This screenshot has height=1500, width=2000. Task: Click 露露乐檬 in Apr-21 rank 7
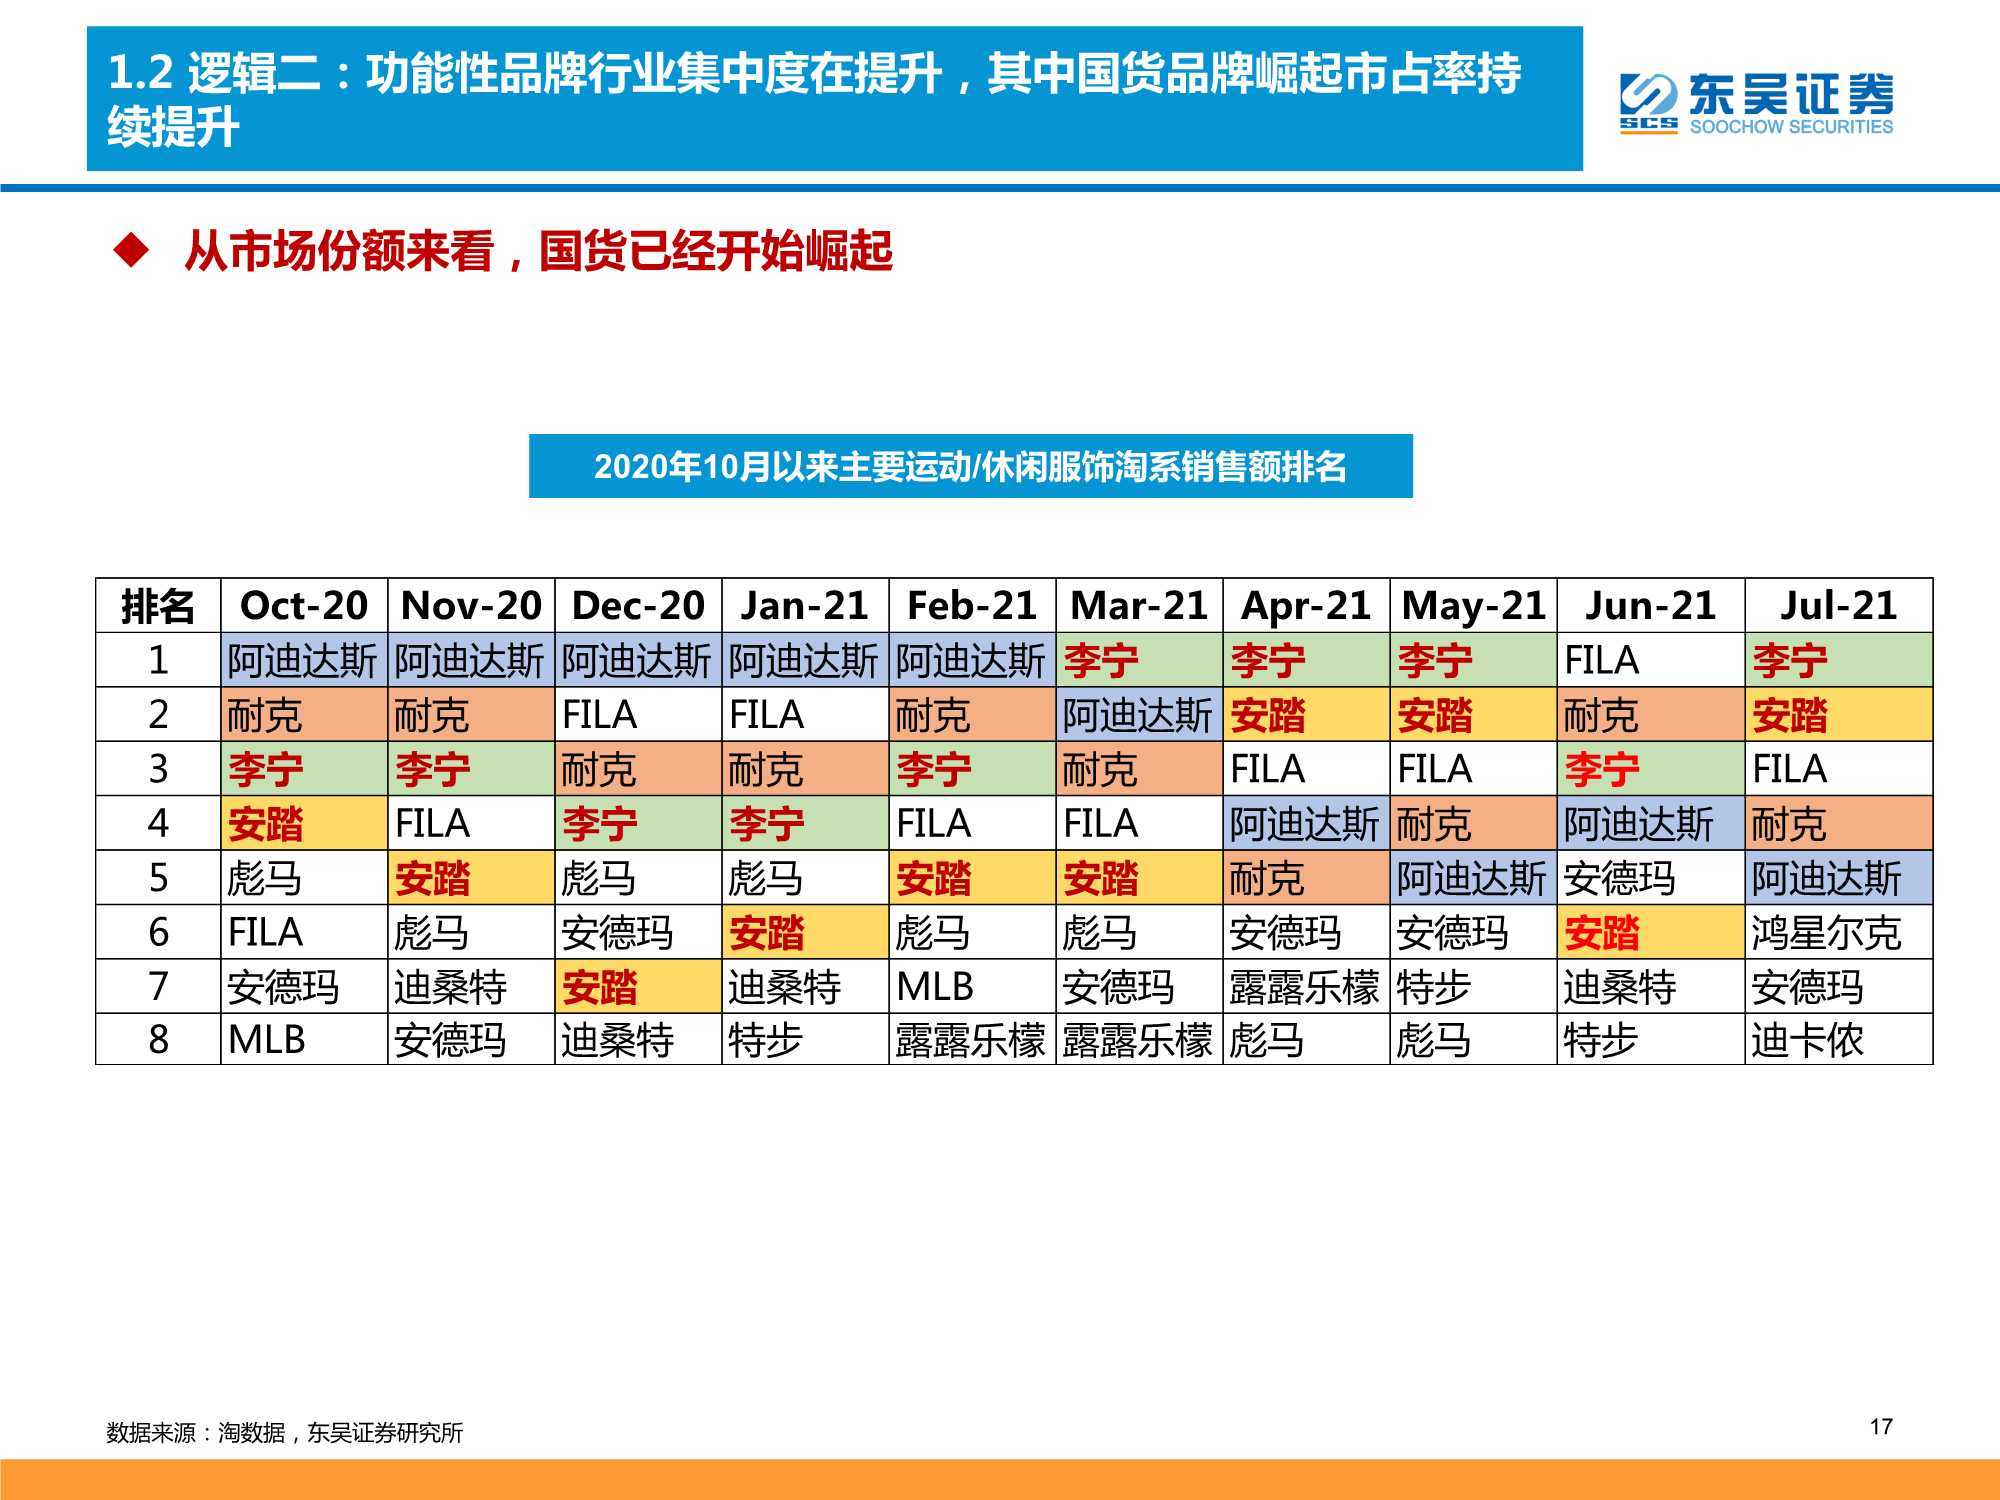point(1306,986)
